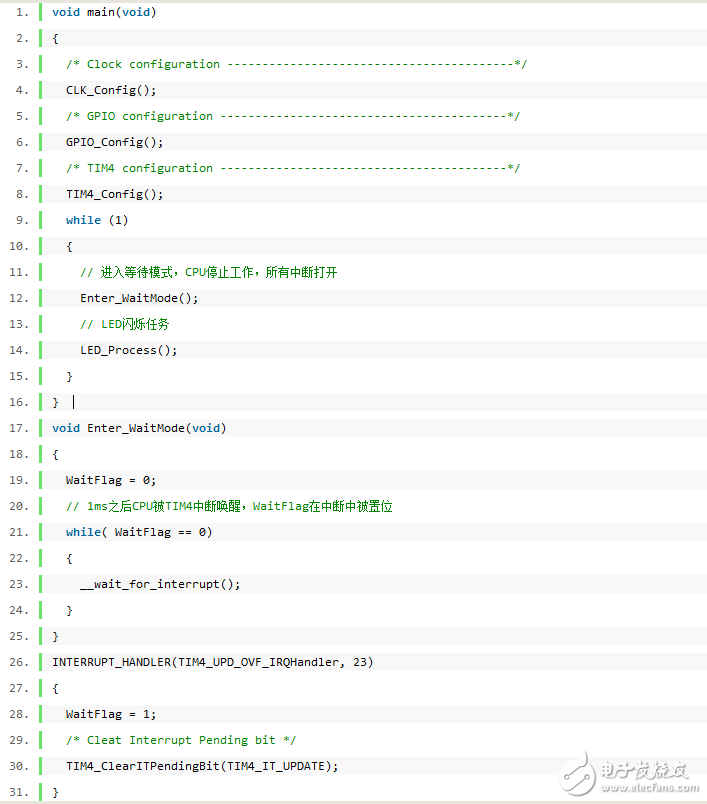The image size is (707, 804).
Task: Click the TIM4_Config() function call
Action: pos(114,194)
